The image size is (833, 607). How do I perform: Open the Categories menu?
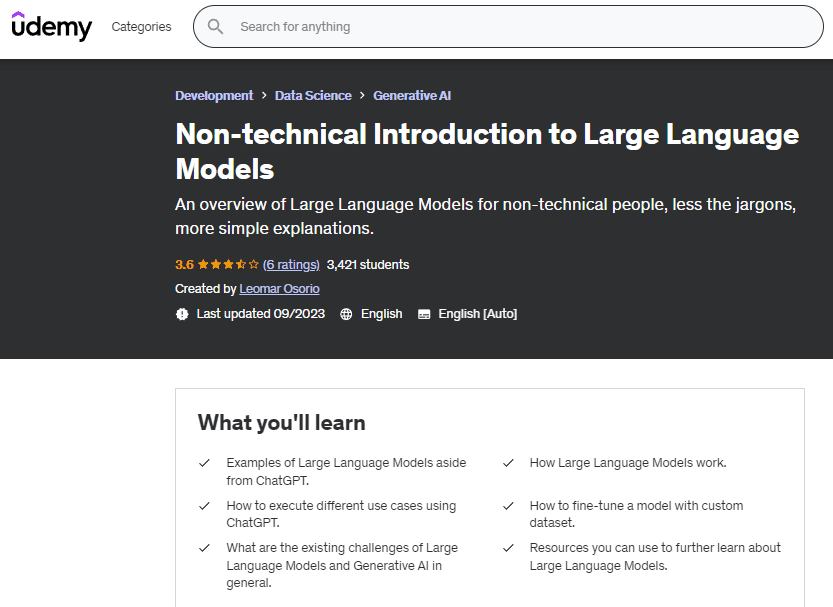coord(141,27)
